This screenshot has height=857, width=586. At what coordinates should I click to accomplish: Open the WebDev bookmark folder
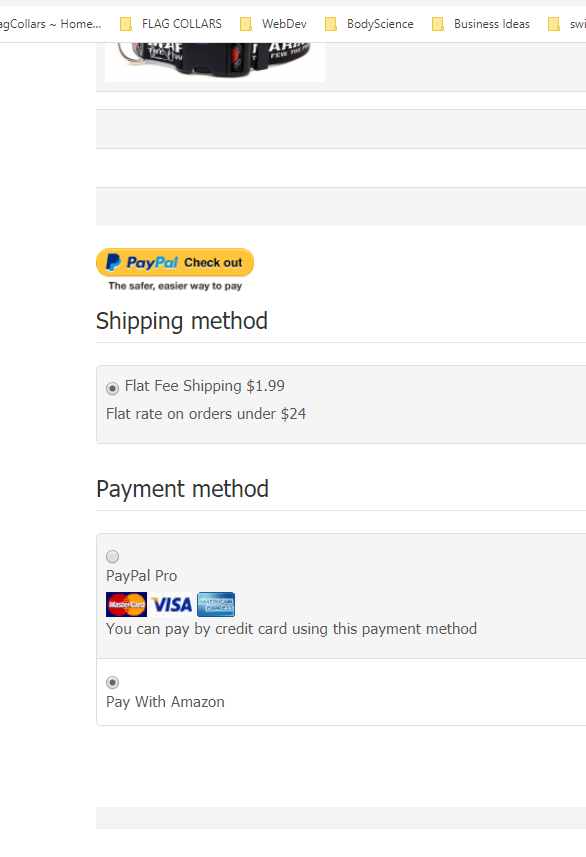(x=273, y=24)
